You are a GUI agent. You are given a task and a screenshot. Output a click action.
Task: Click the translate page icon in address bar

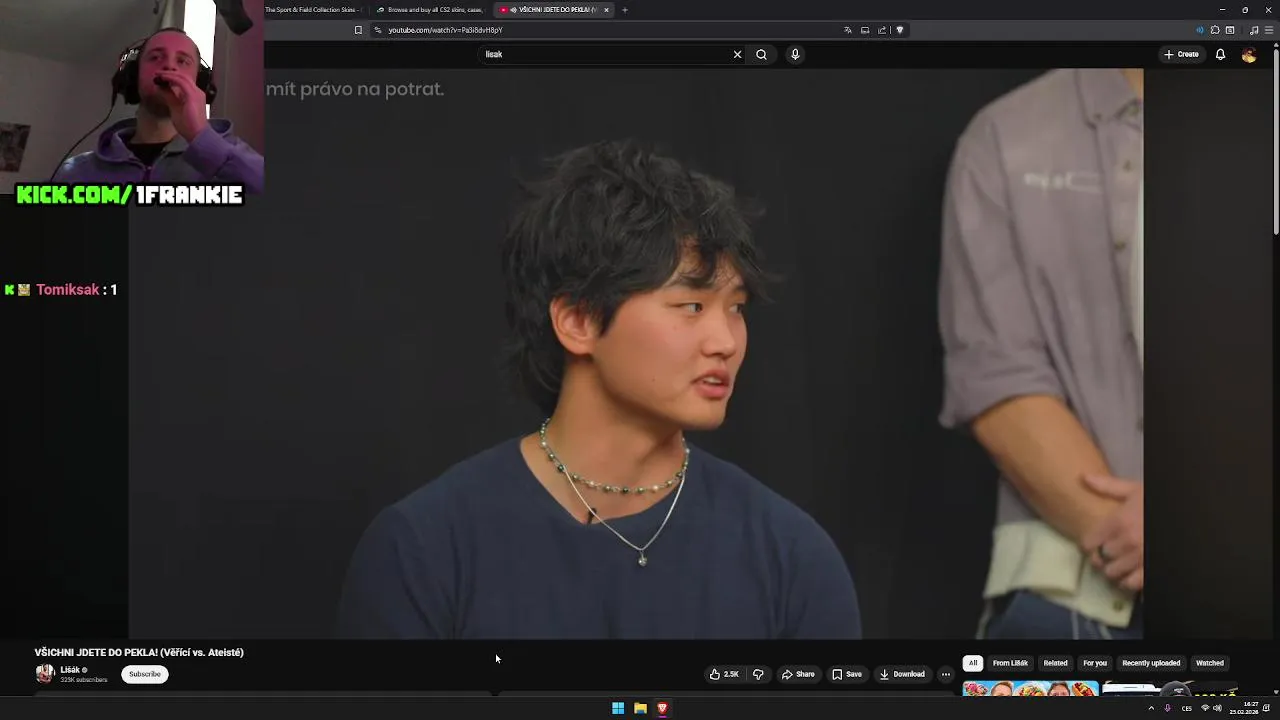(x=848, y=30)
